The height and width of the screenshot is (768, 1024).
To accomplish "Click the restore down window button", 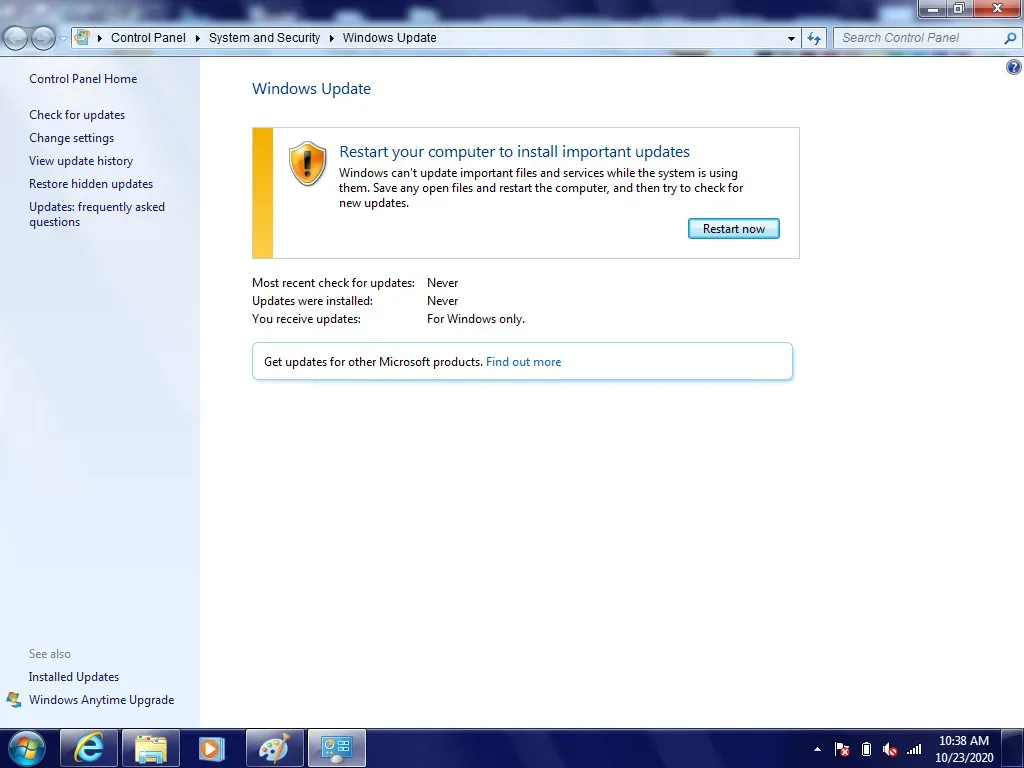I will click(x=959, y=8).
